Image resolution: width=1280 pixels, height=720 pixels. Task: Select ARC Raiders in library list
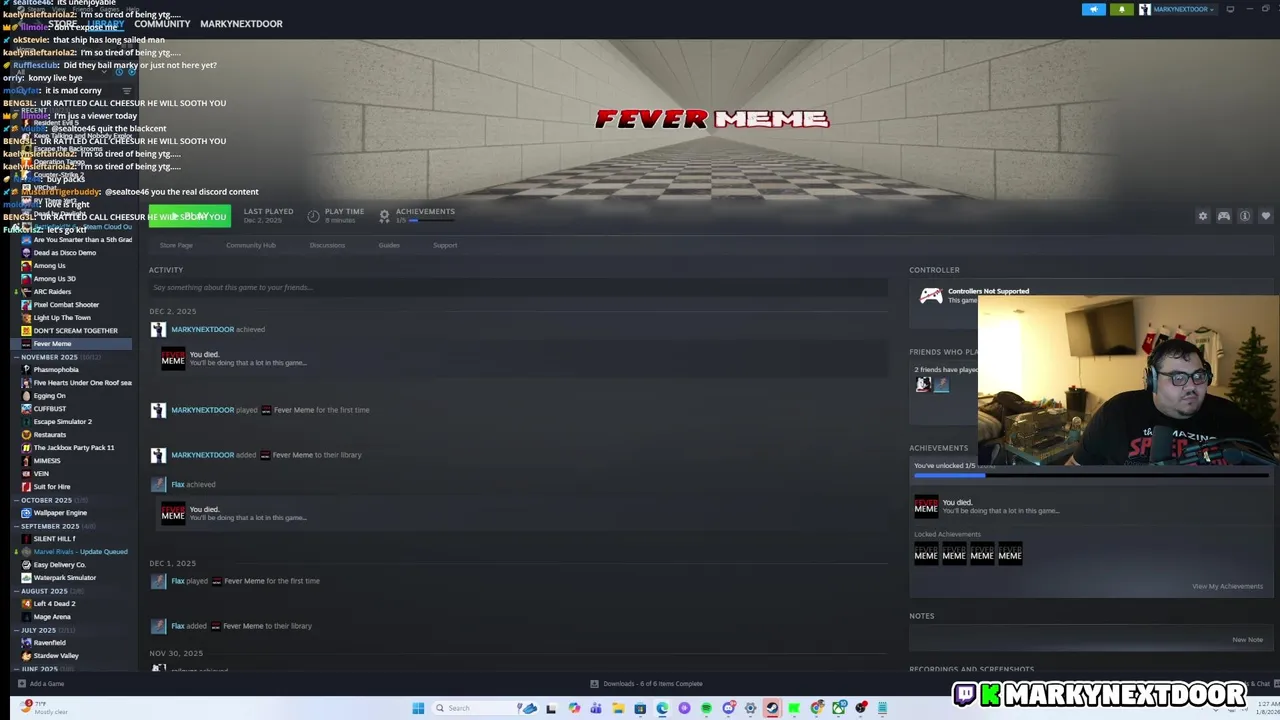click(x=52, y=292)
